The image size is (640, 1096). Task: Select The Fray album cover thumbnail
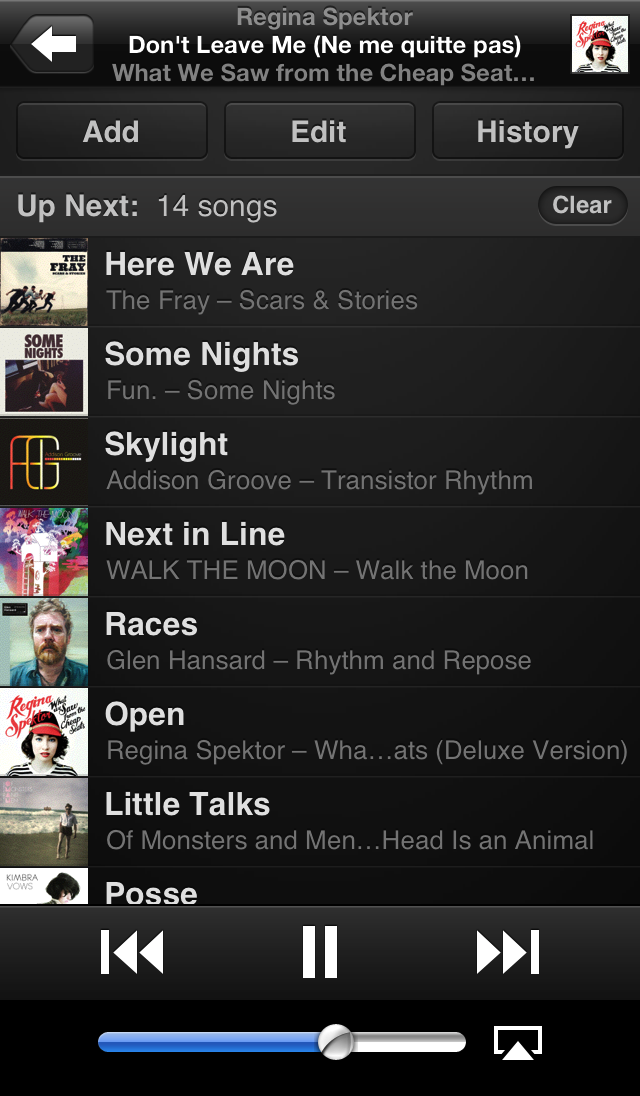pyautogui.click(x=44, y=282)
